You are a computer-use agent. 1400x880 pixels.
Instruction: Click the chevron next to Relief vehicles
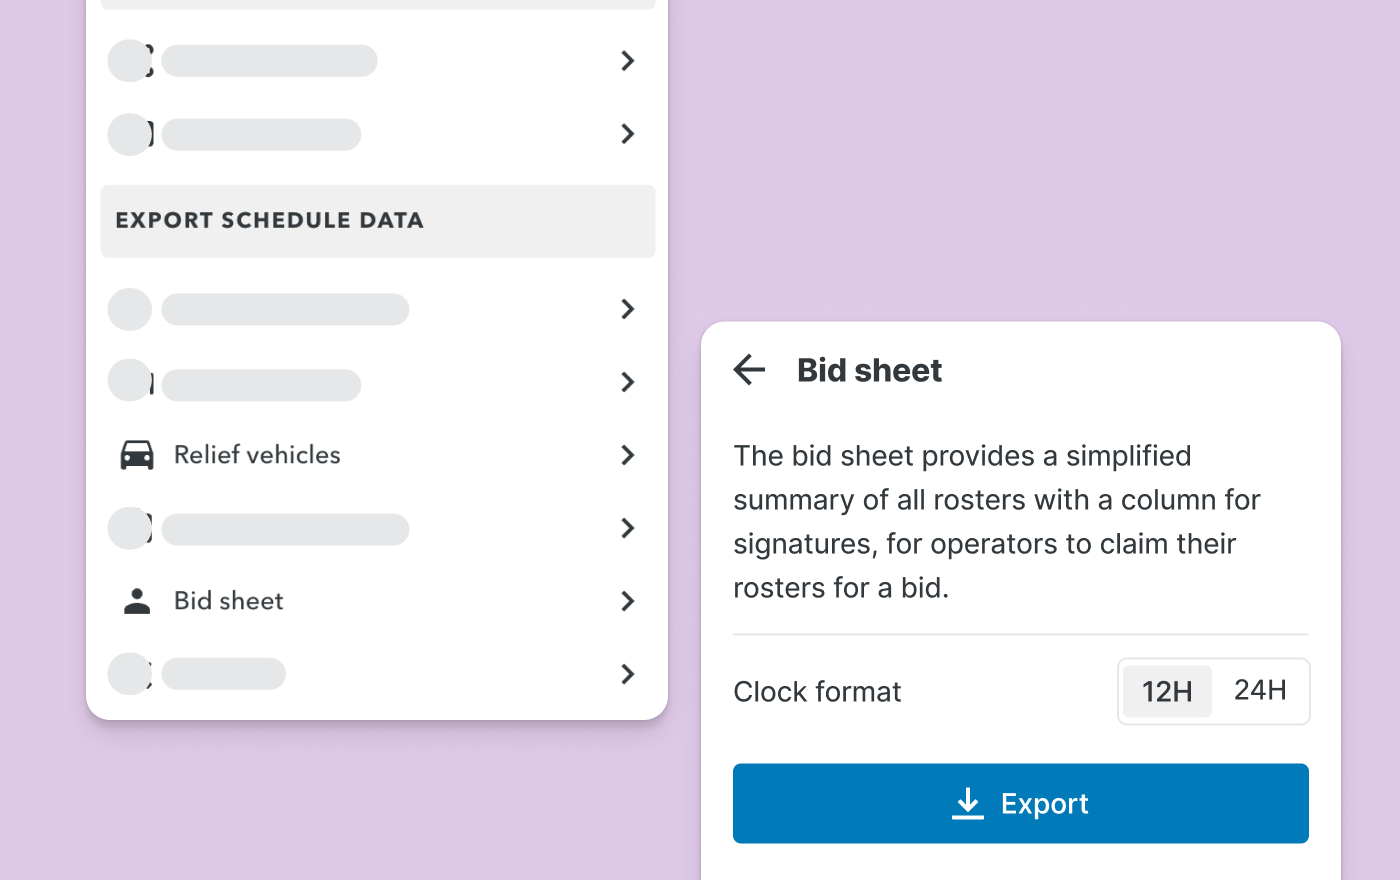[627, 455]
